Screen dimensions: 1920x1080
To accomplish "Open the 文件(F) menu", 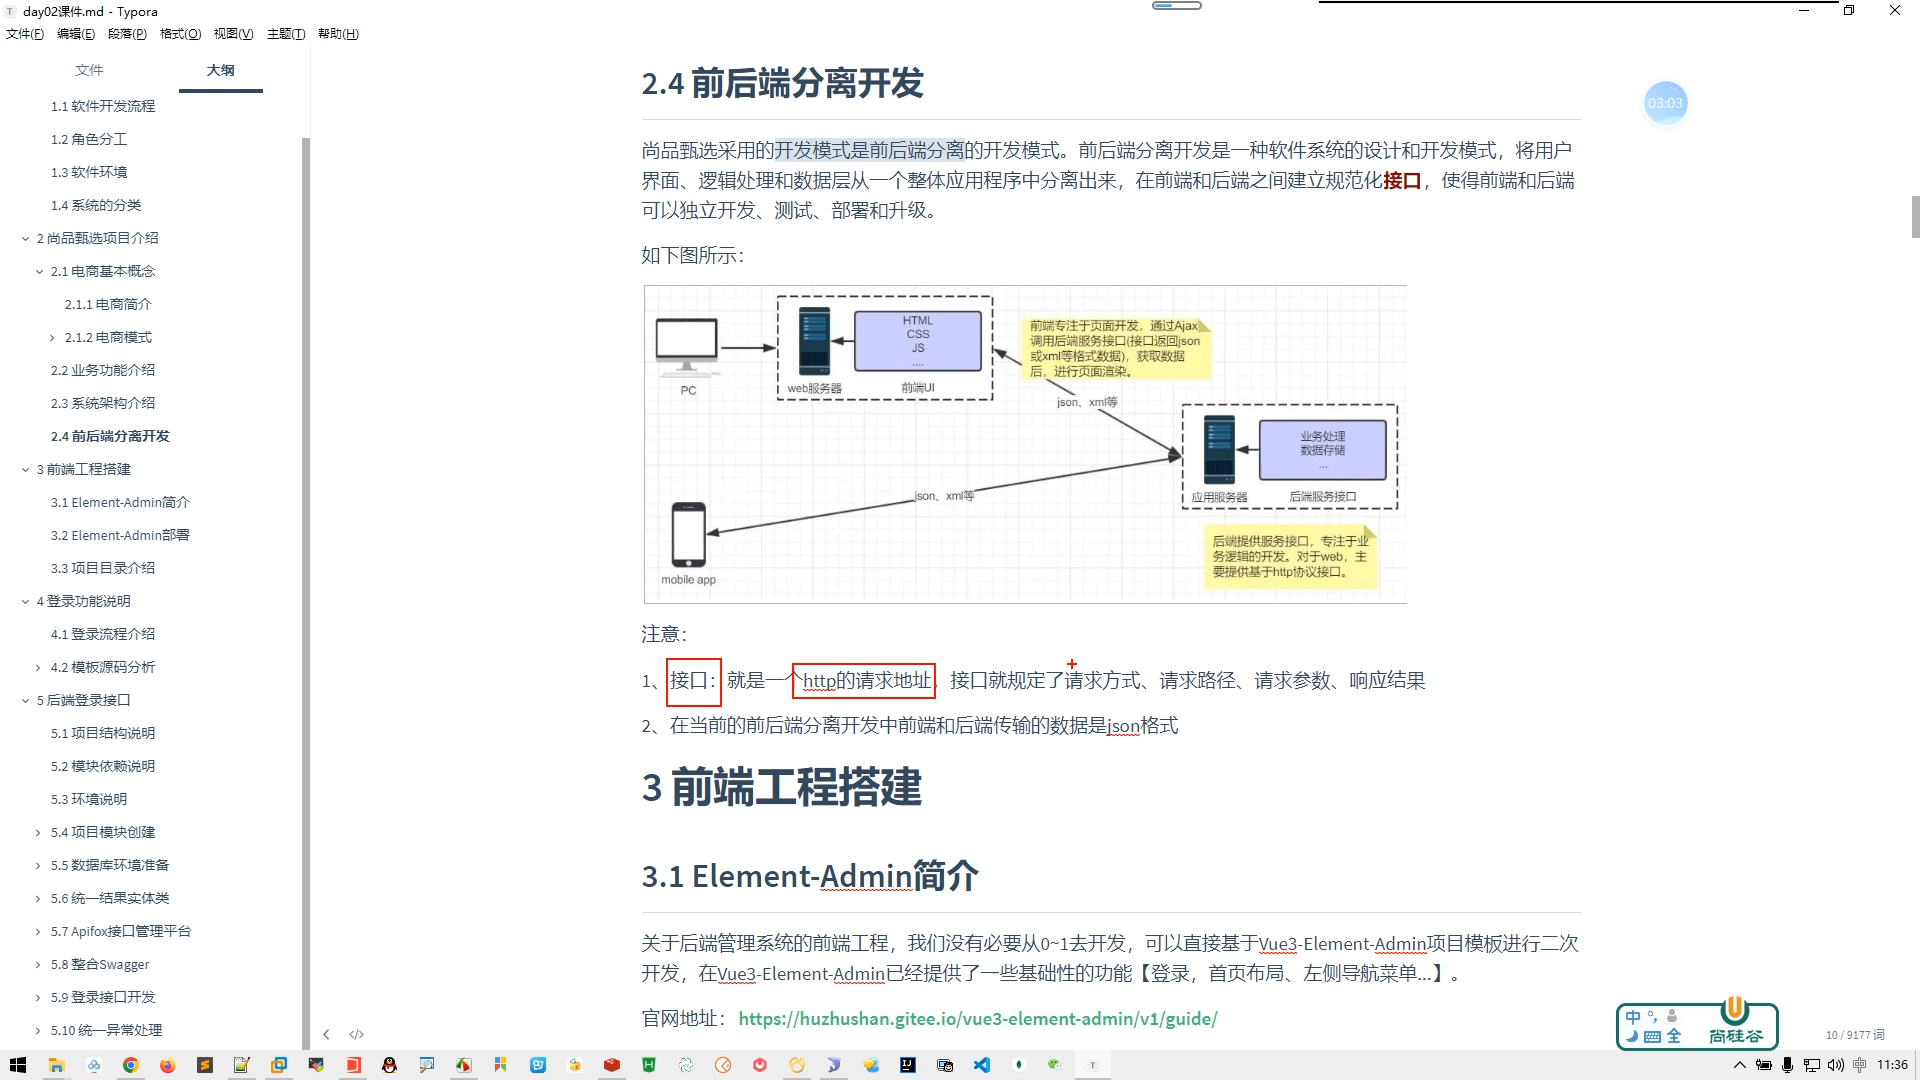I will [x=25, y=34].
